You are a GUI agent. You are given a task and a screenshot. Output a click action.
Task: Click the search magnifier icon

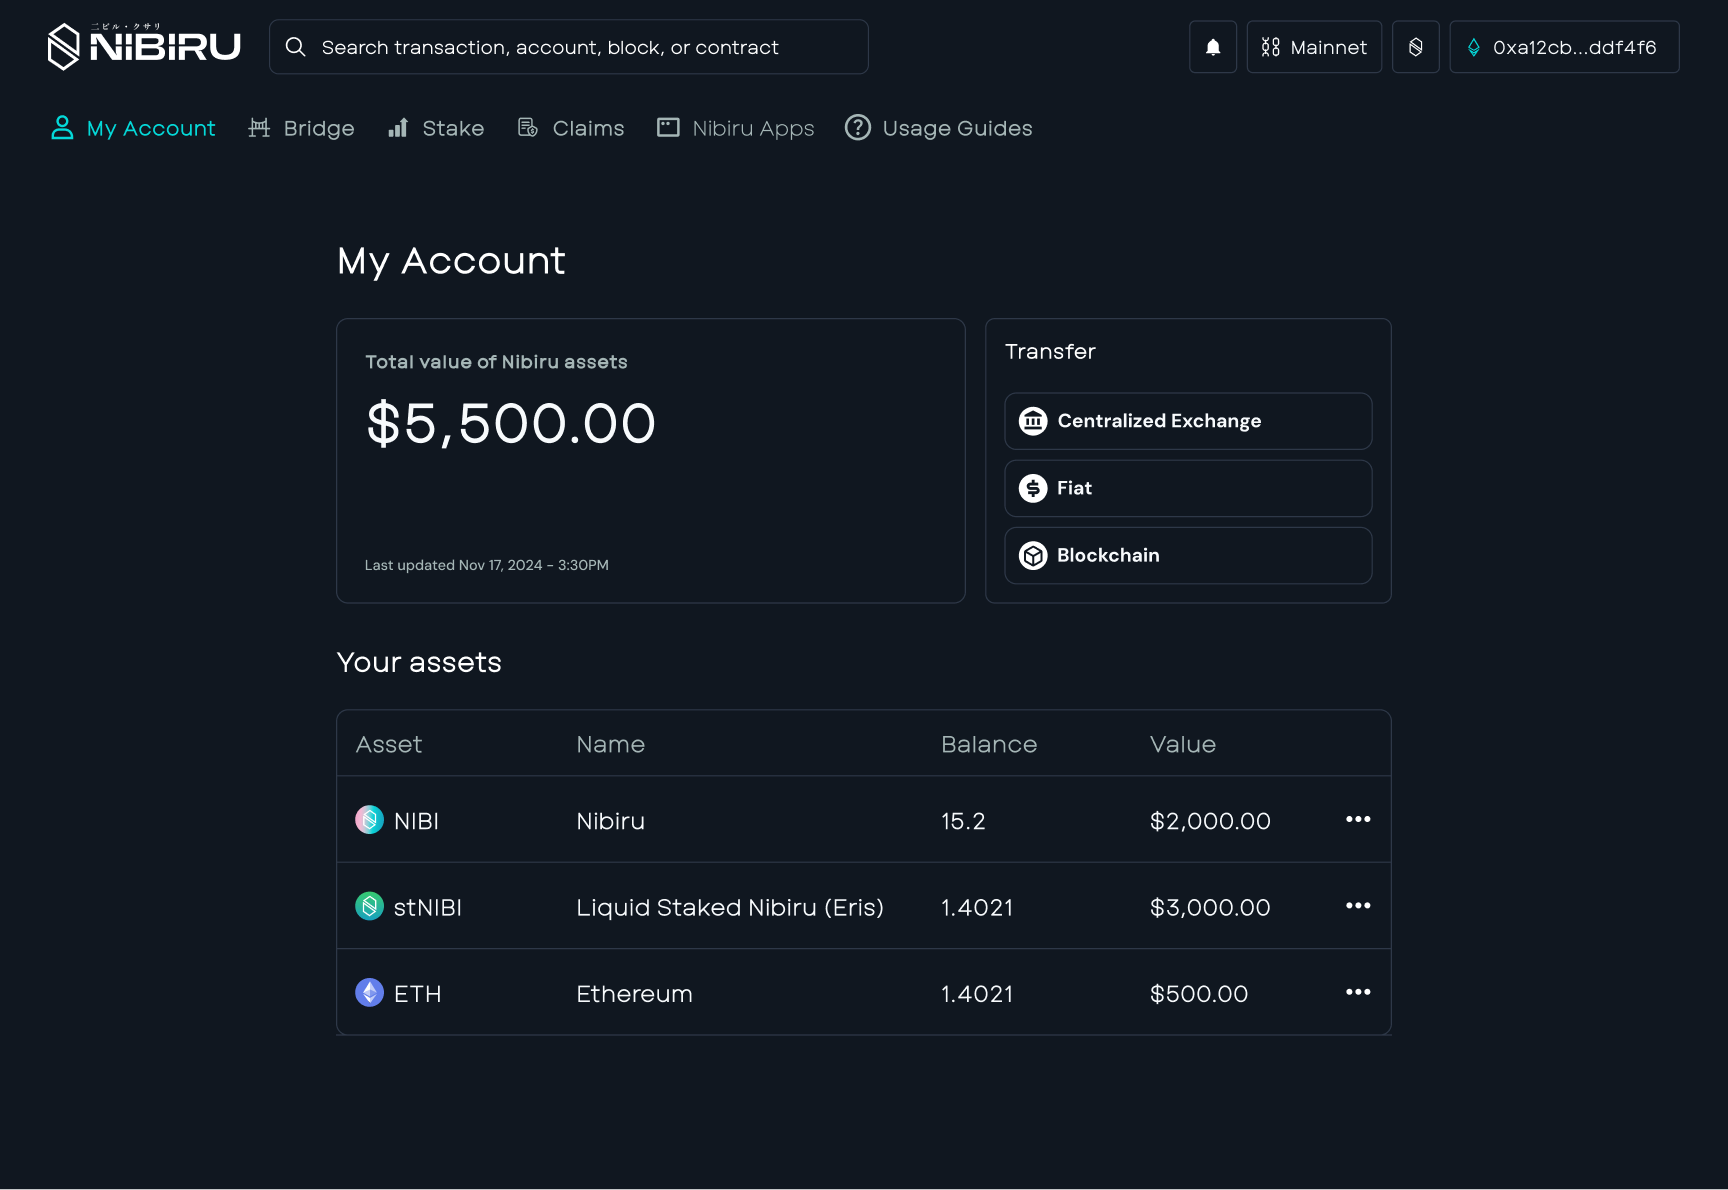295,47
